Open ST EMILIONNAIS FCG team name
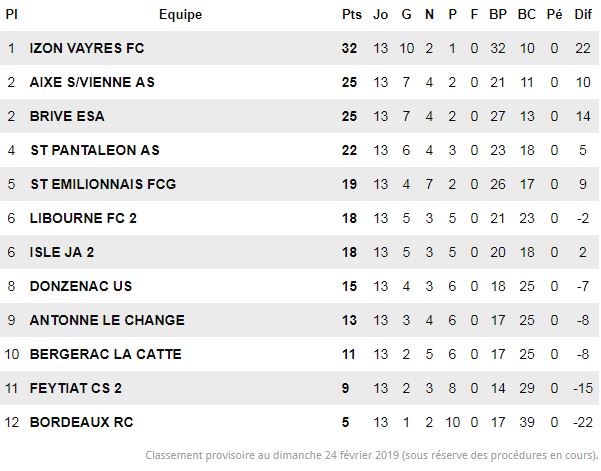 tap(103, 184)
